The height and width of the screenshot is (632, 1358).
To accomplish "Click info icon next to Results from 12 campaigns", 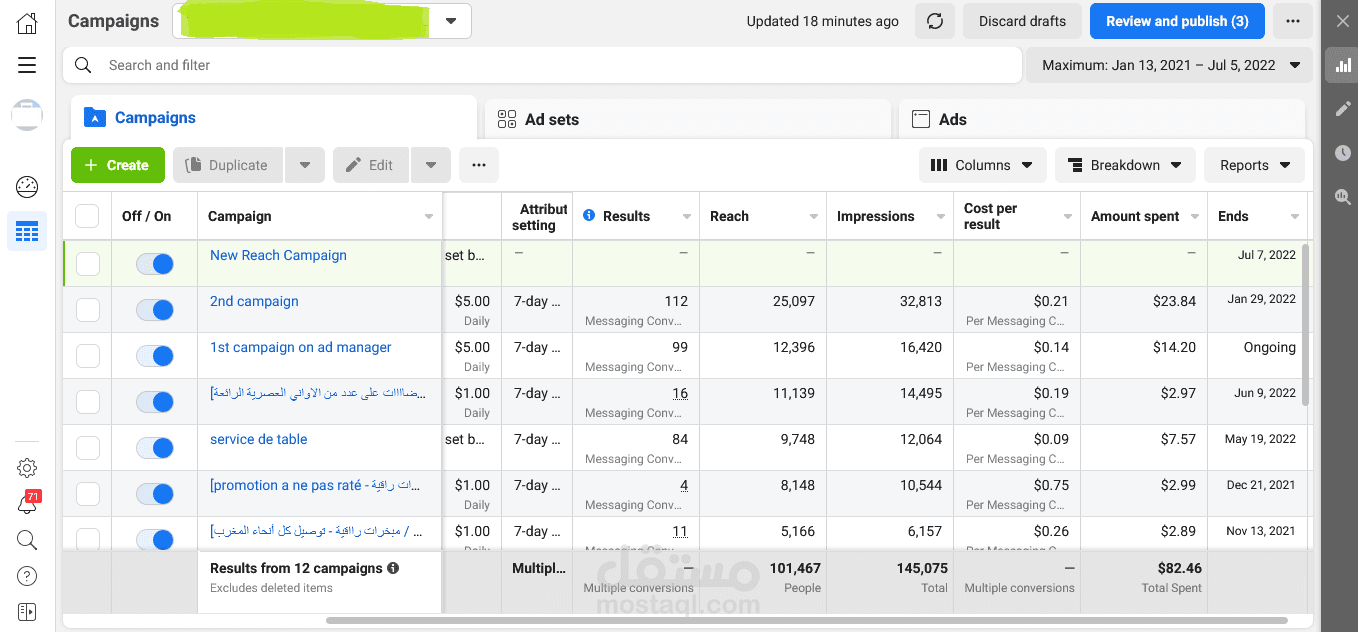I will click(x=393, y=568).
